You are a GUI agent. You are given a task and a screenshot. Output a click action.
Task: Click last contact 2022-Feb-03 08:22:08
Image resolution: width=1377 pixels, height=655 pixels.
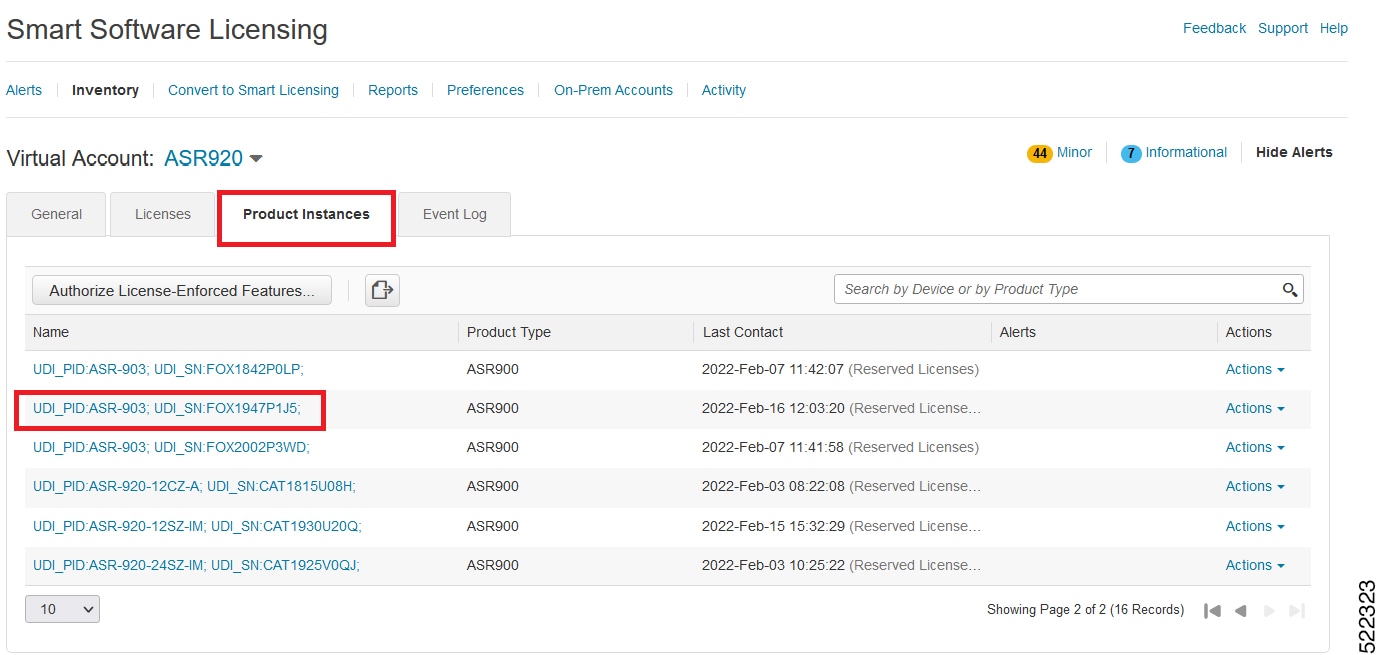pos(773,486)
